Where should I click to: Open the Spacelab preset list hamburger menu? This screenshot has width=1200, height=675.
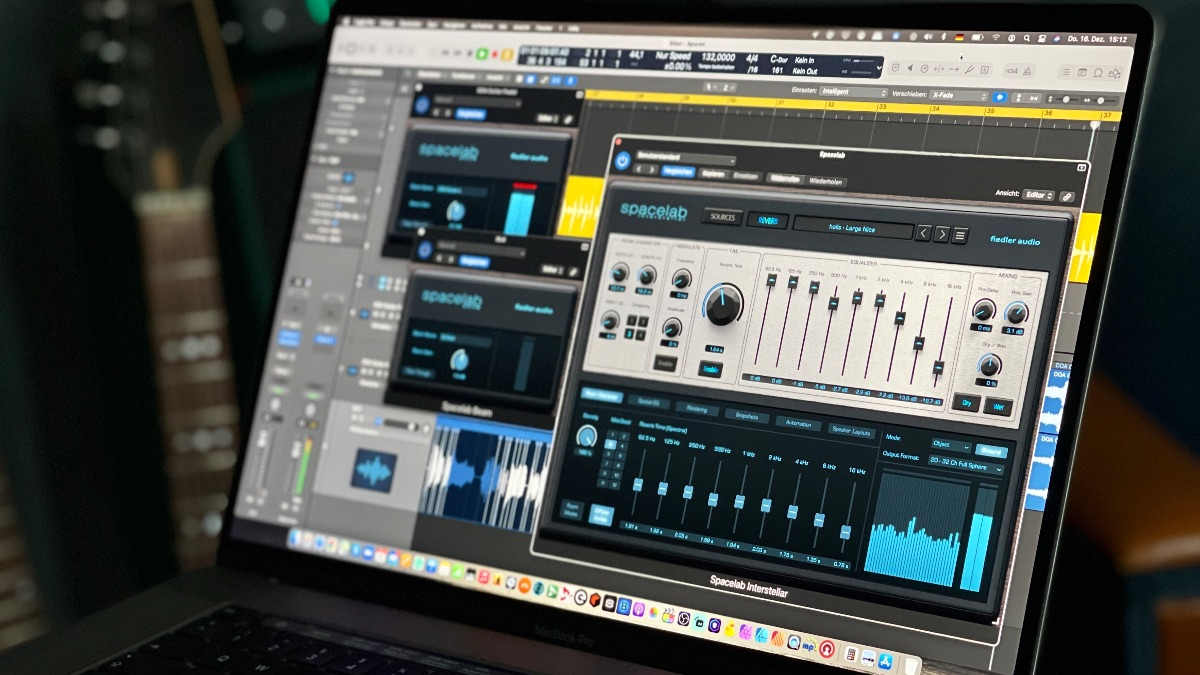click(960, 236)
